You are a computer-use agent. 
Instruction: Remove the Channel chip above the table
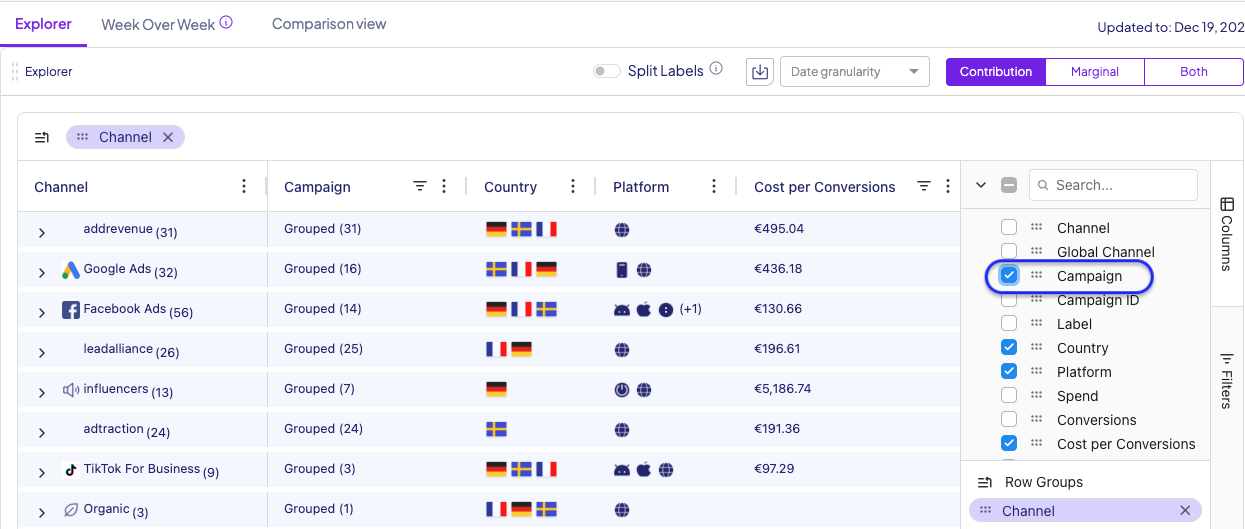tap(168, 137)
